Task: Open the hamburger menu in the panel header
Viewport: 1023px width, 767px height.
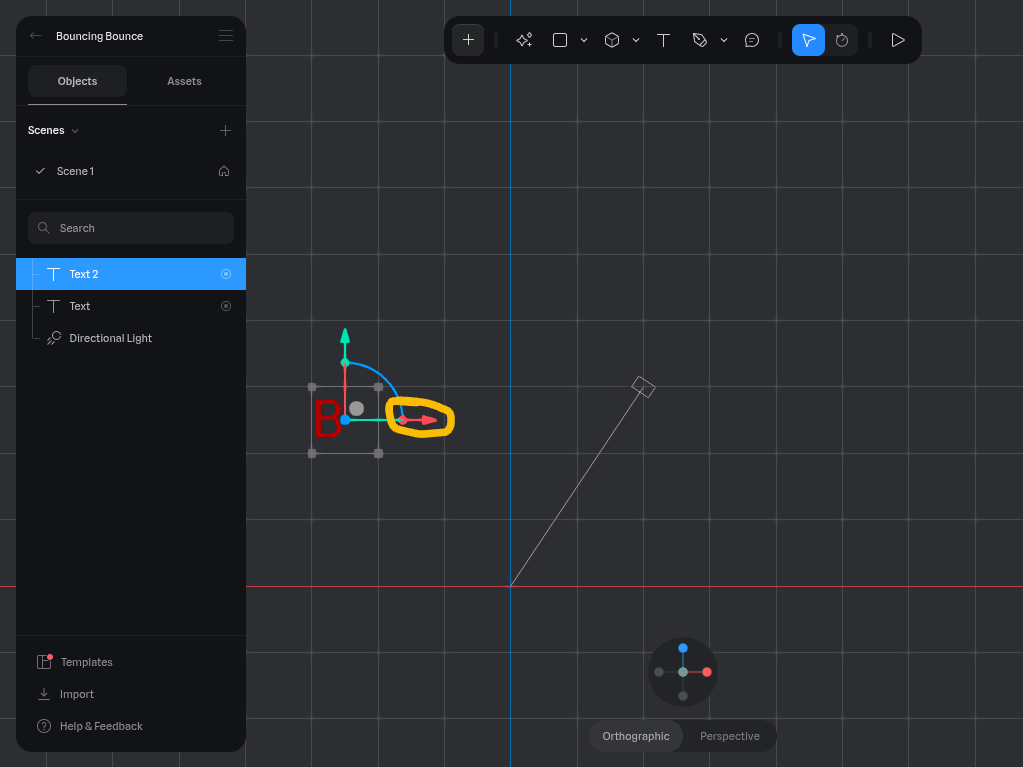Action: tap(226, 36)
